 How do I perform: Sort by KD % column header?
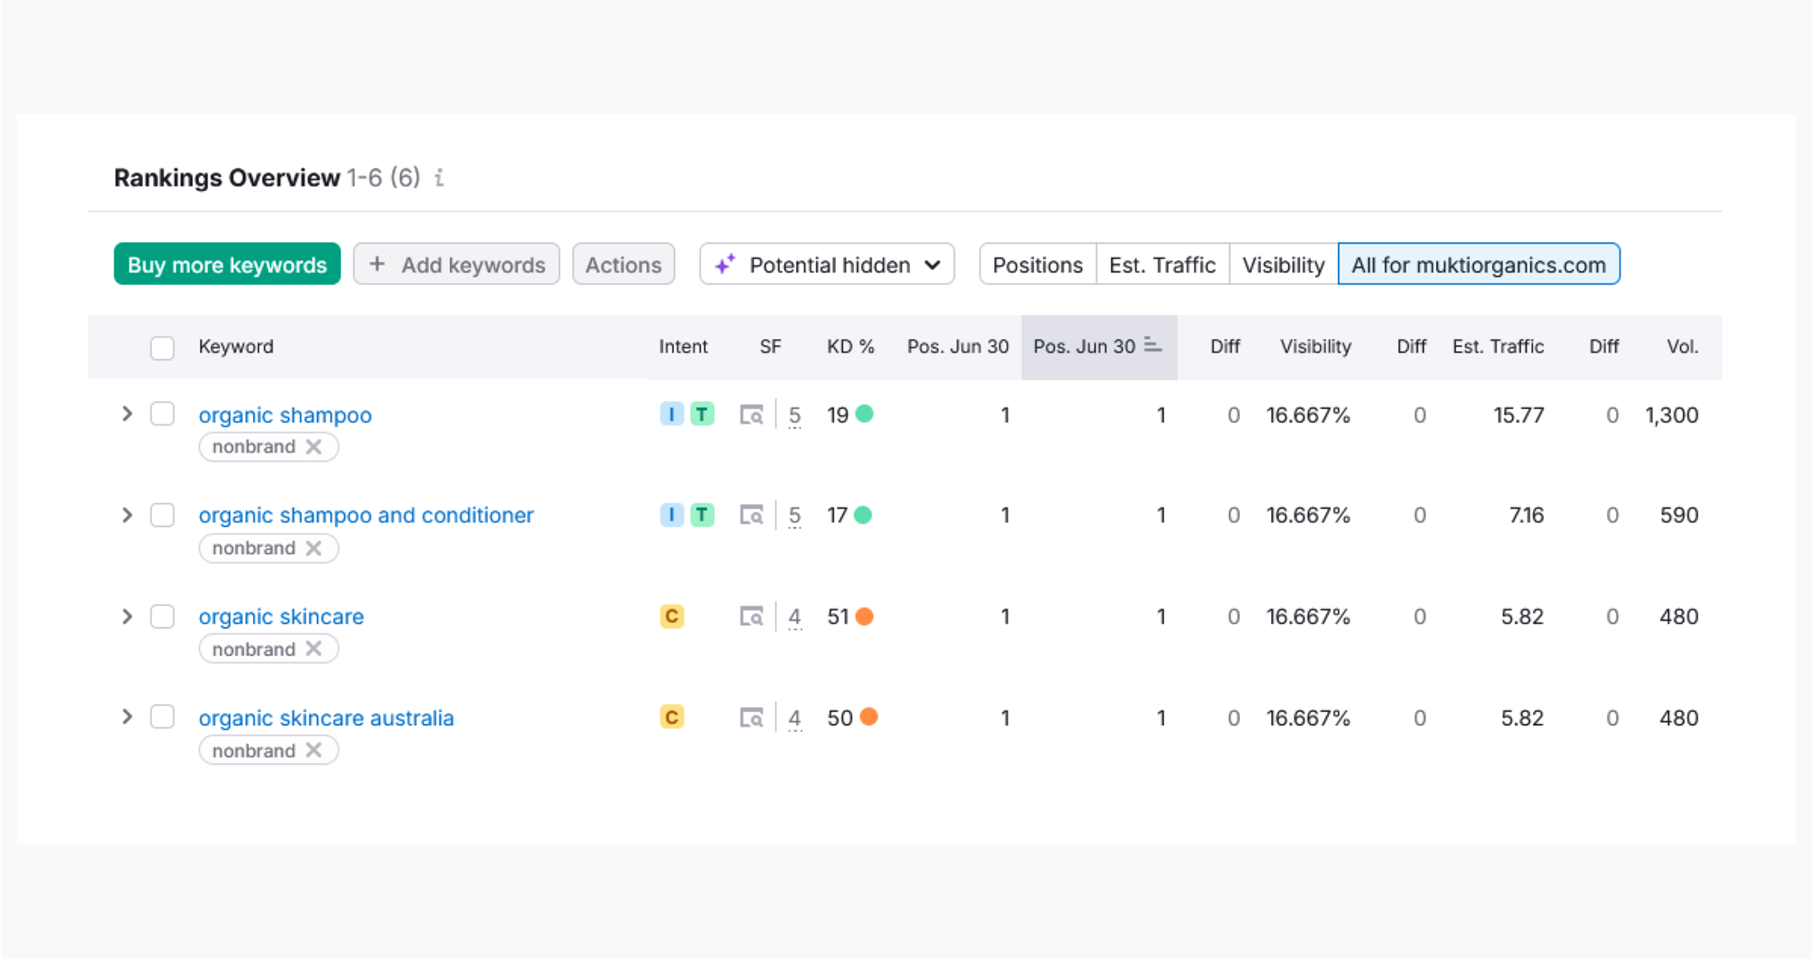click(x=851, y=346)
